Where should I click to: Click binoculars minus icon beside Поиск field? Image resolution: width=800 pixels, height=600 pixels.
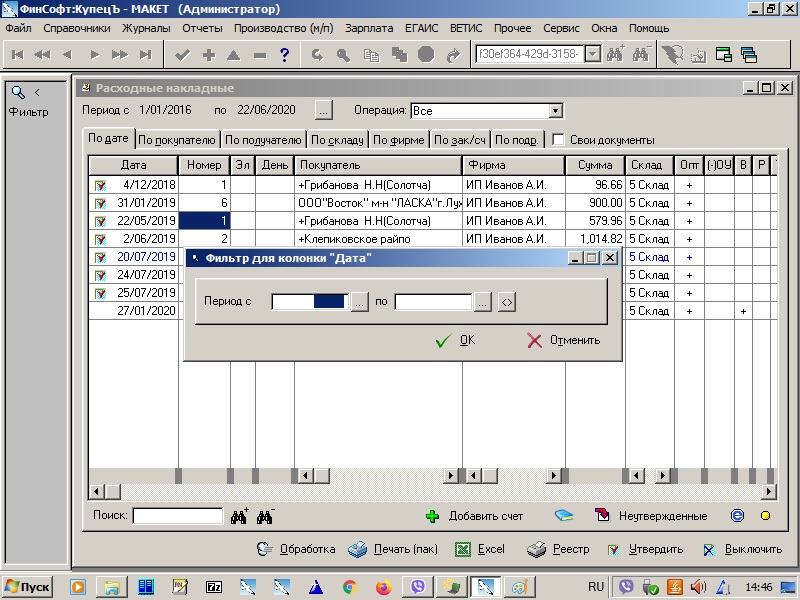pyautogui.click(x=265, y=516)
